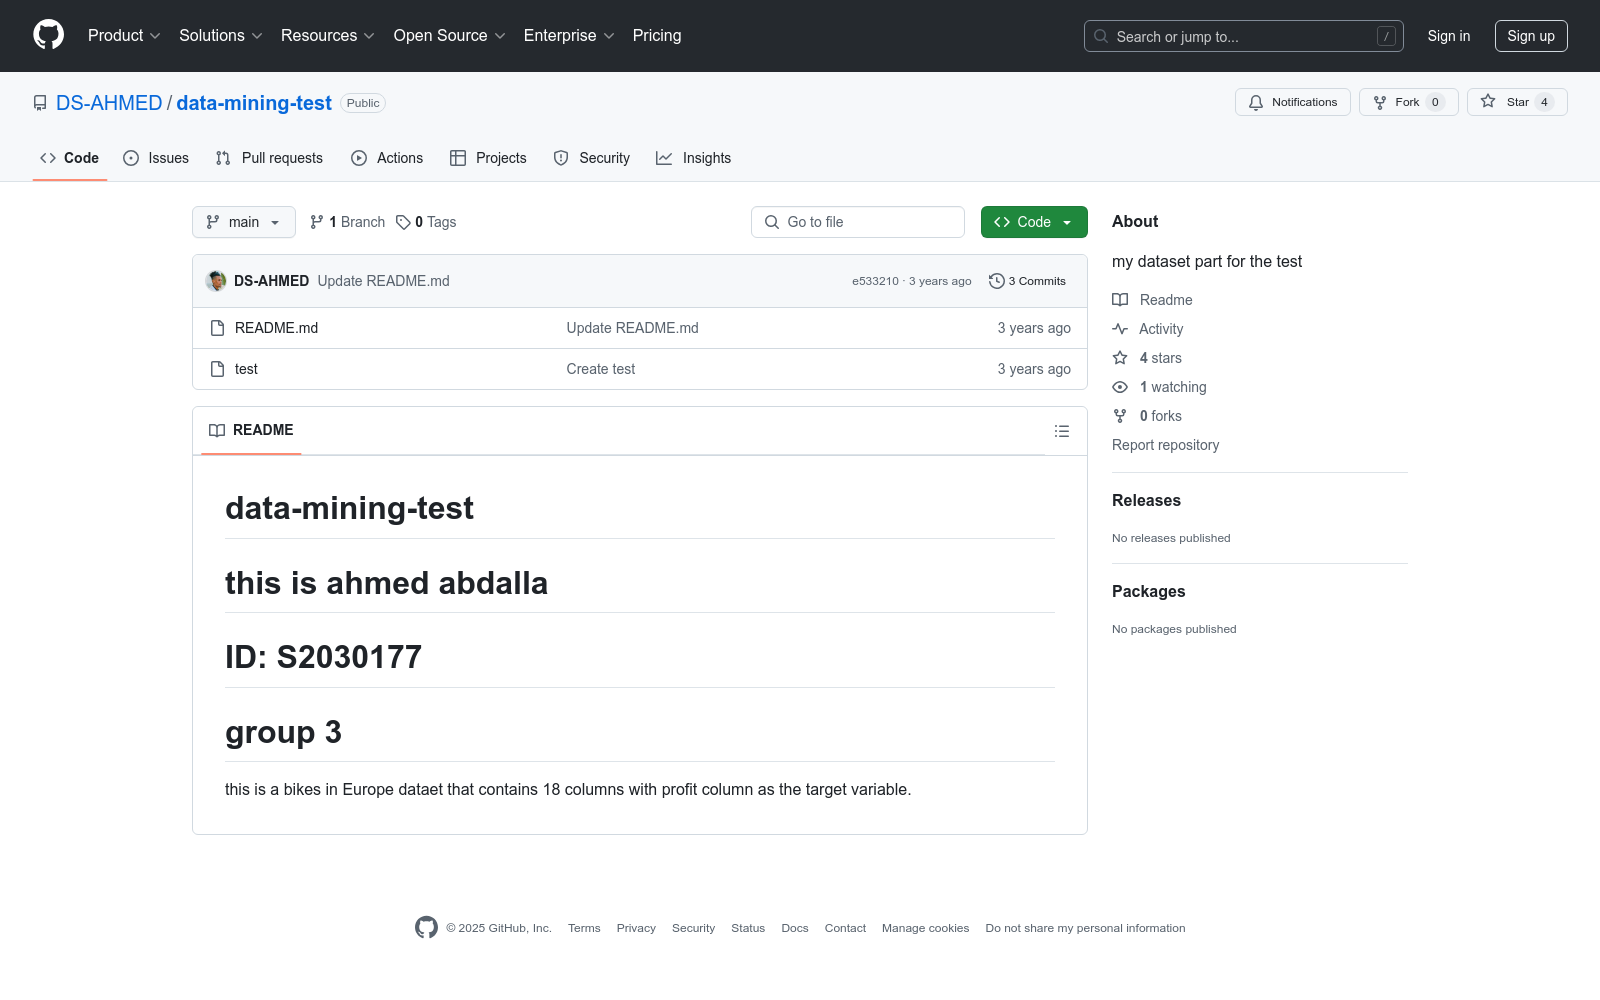This screenshot has height=1000, width=1600.
Task: Open the Enterprise dropdown
Action: 569,35
